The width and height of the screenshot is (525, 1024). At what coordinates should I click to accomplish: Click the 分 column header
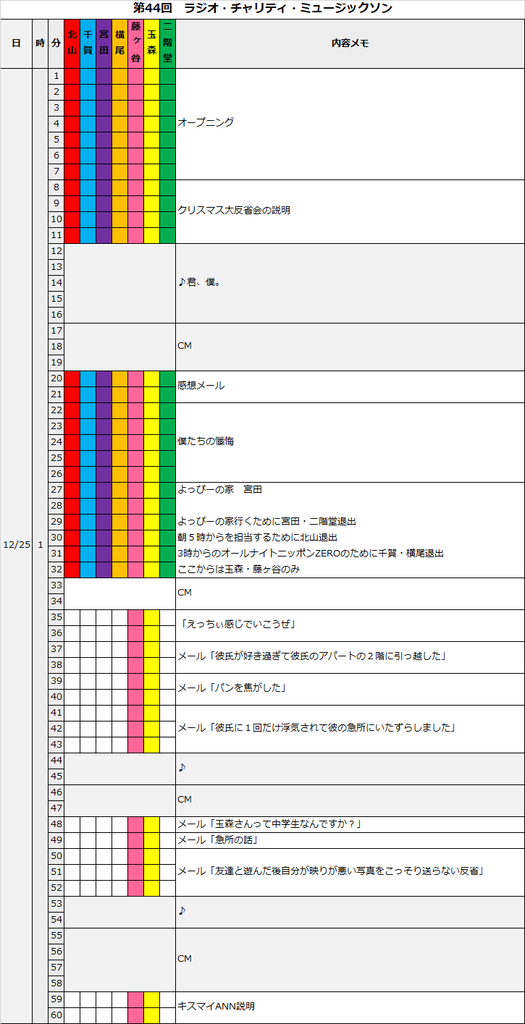click(x=56, y=43)
